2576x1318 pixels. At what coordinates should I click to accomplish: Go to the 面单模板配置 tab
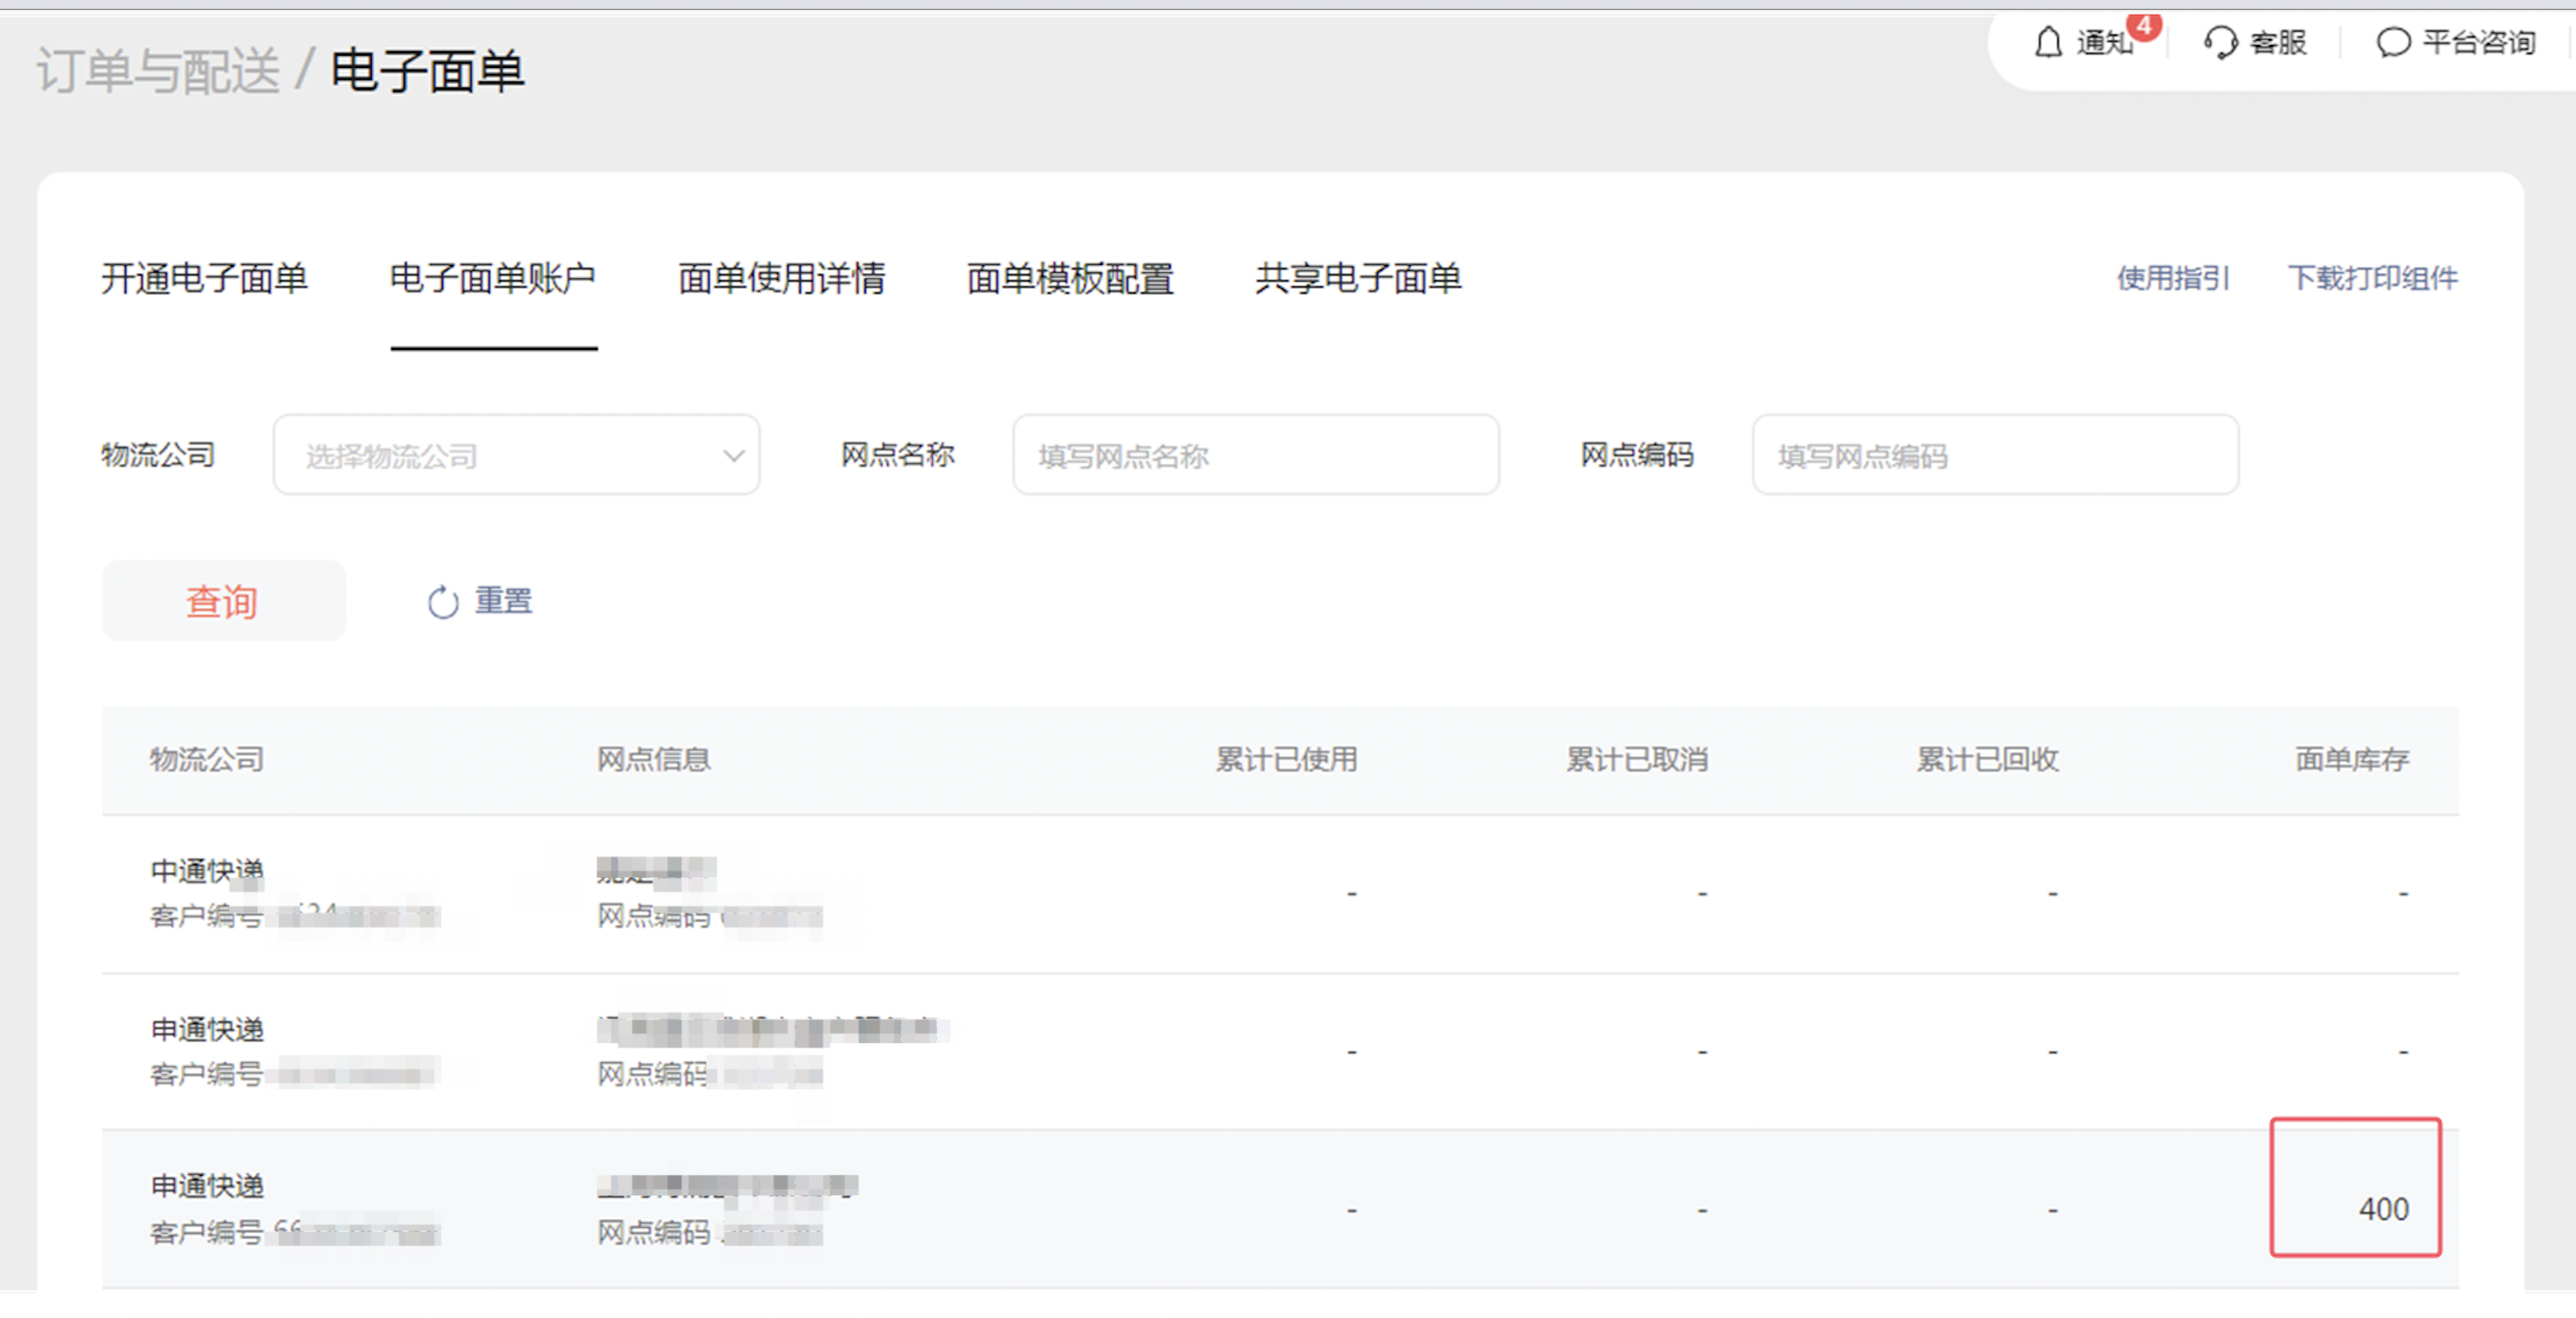click(1070, 278)
